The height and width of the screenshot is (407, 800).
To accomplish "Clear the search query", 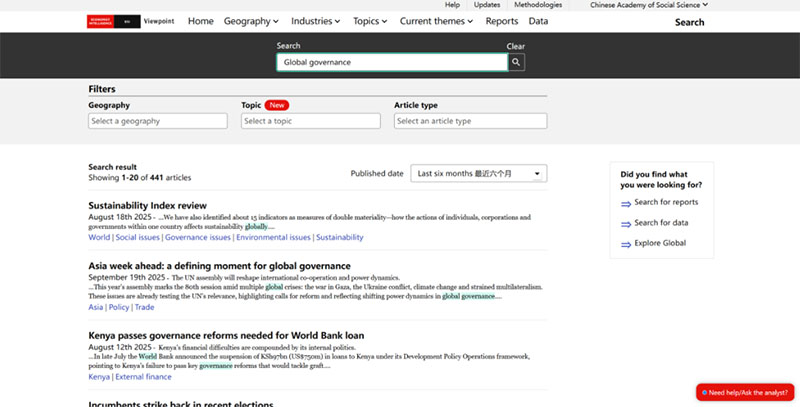I will coord(515,46).
